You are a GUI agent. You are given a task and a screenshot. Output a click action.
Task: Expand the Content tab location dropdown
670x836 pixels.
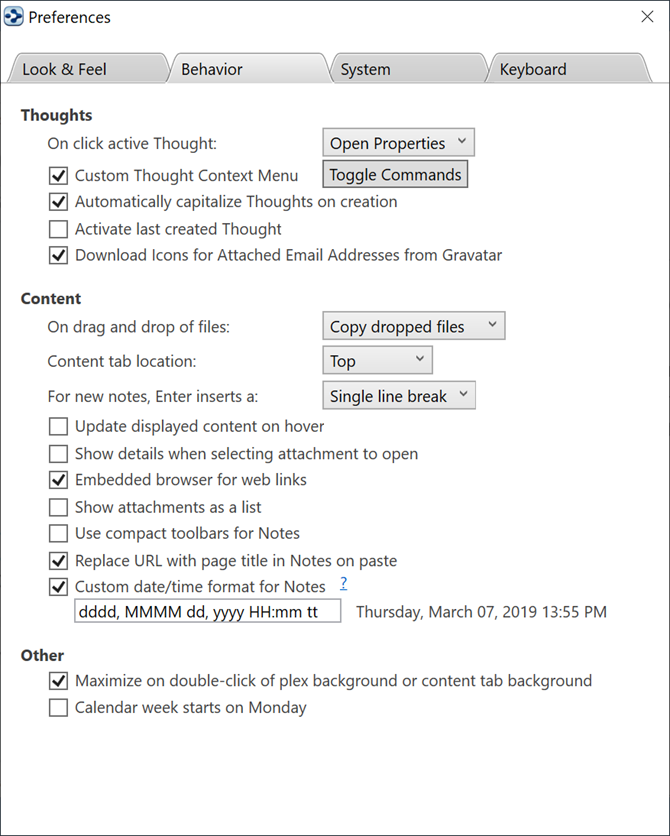pyautogui.click(x=378, y=361)
